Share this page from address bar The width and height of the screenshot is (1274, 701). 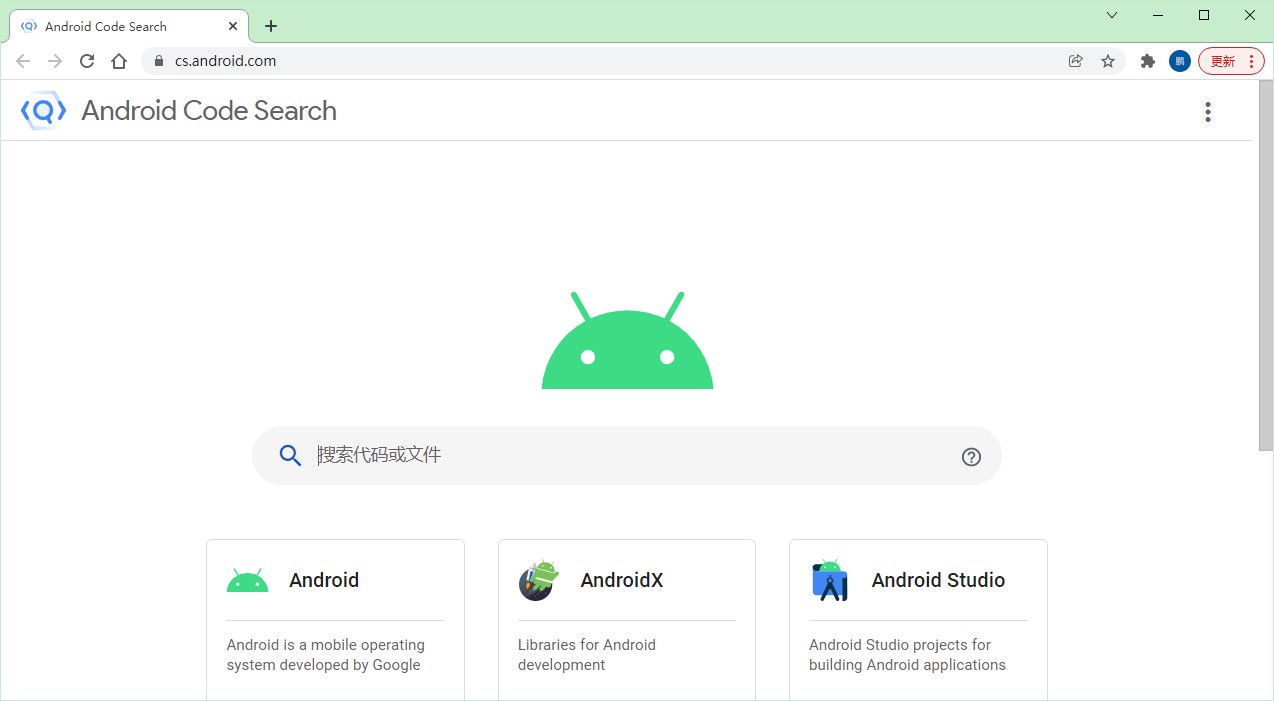click(x=1076, y=61)
